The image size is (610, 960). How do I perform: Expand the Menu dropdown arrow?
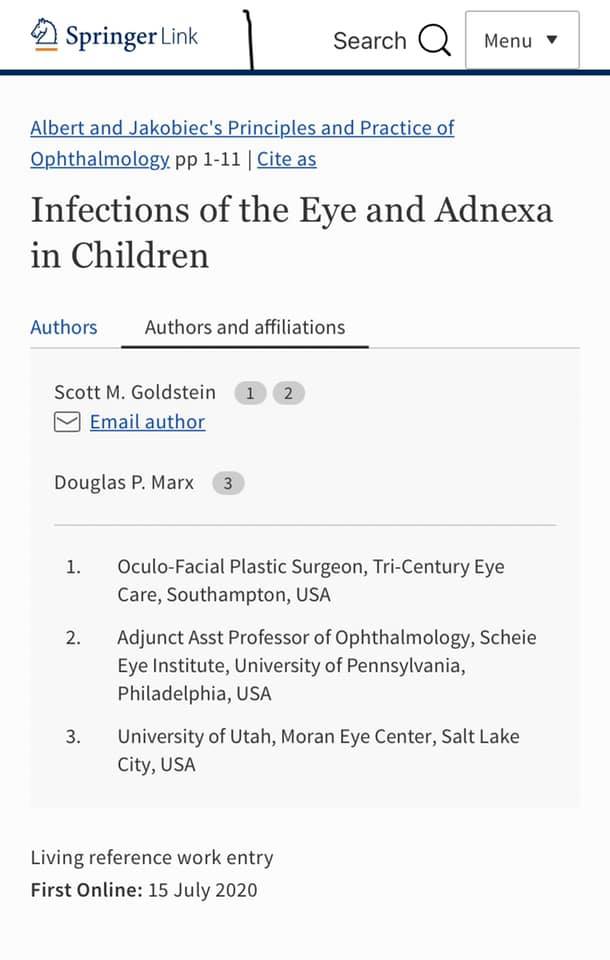[x=552, y=40]
